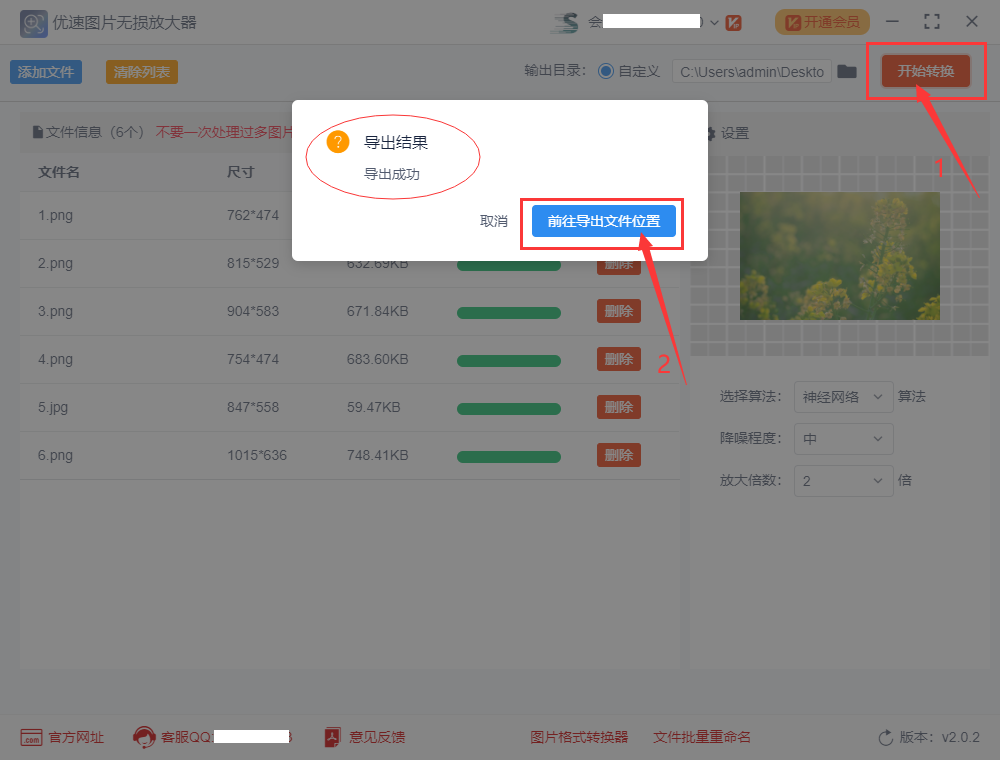
Task: Click the version refresh icon near v2.0.2
Action: click(x=886, y=737)
